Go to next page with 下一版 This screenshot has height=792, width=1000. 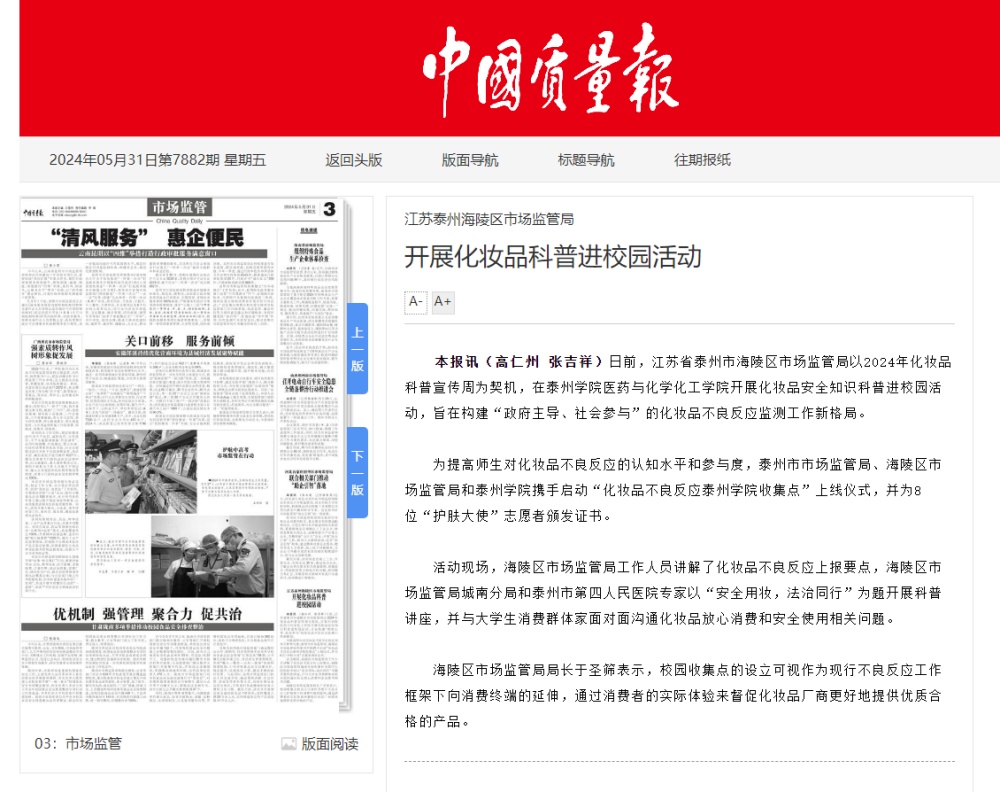click(357, 472)
